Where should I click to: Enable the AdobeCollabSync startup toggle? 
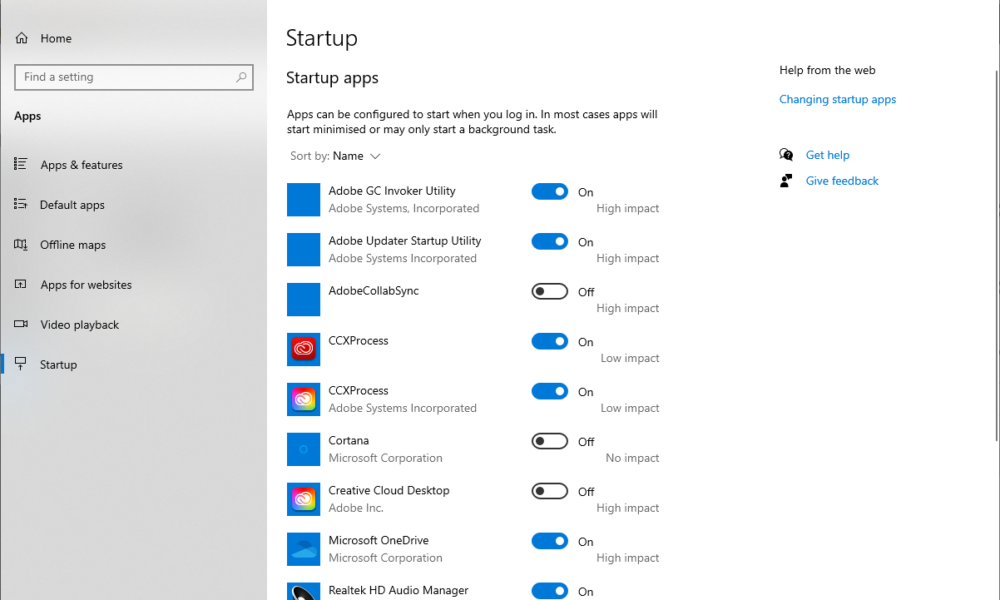(550, 291)
